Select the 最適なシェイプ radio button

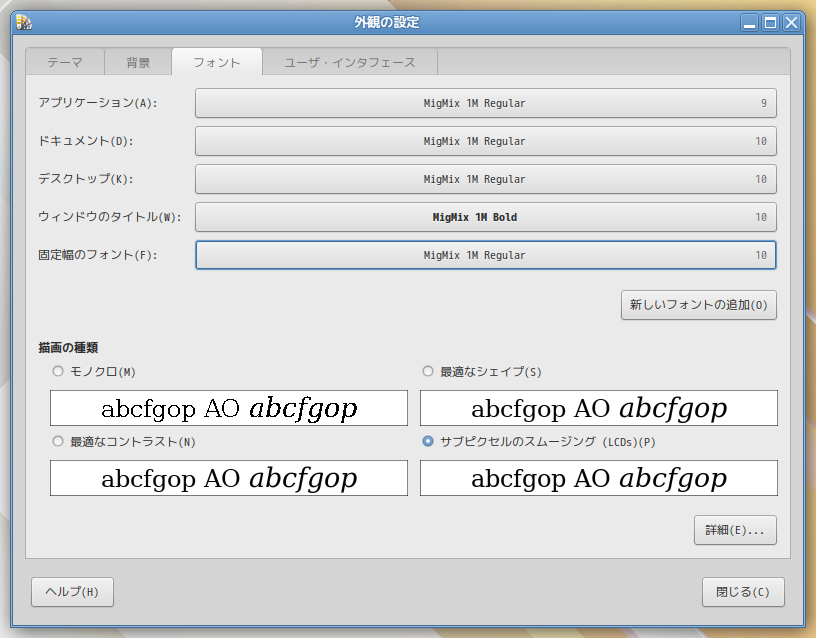pyautogui.click(x=428, y=371)
